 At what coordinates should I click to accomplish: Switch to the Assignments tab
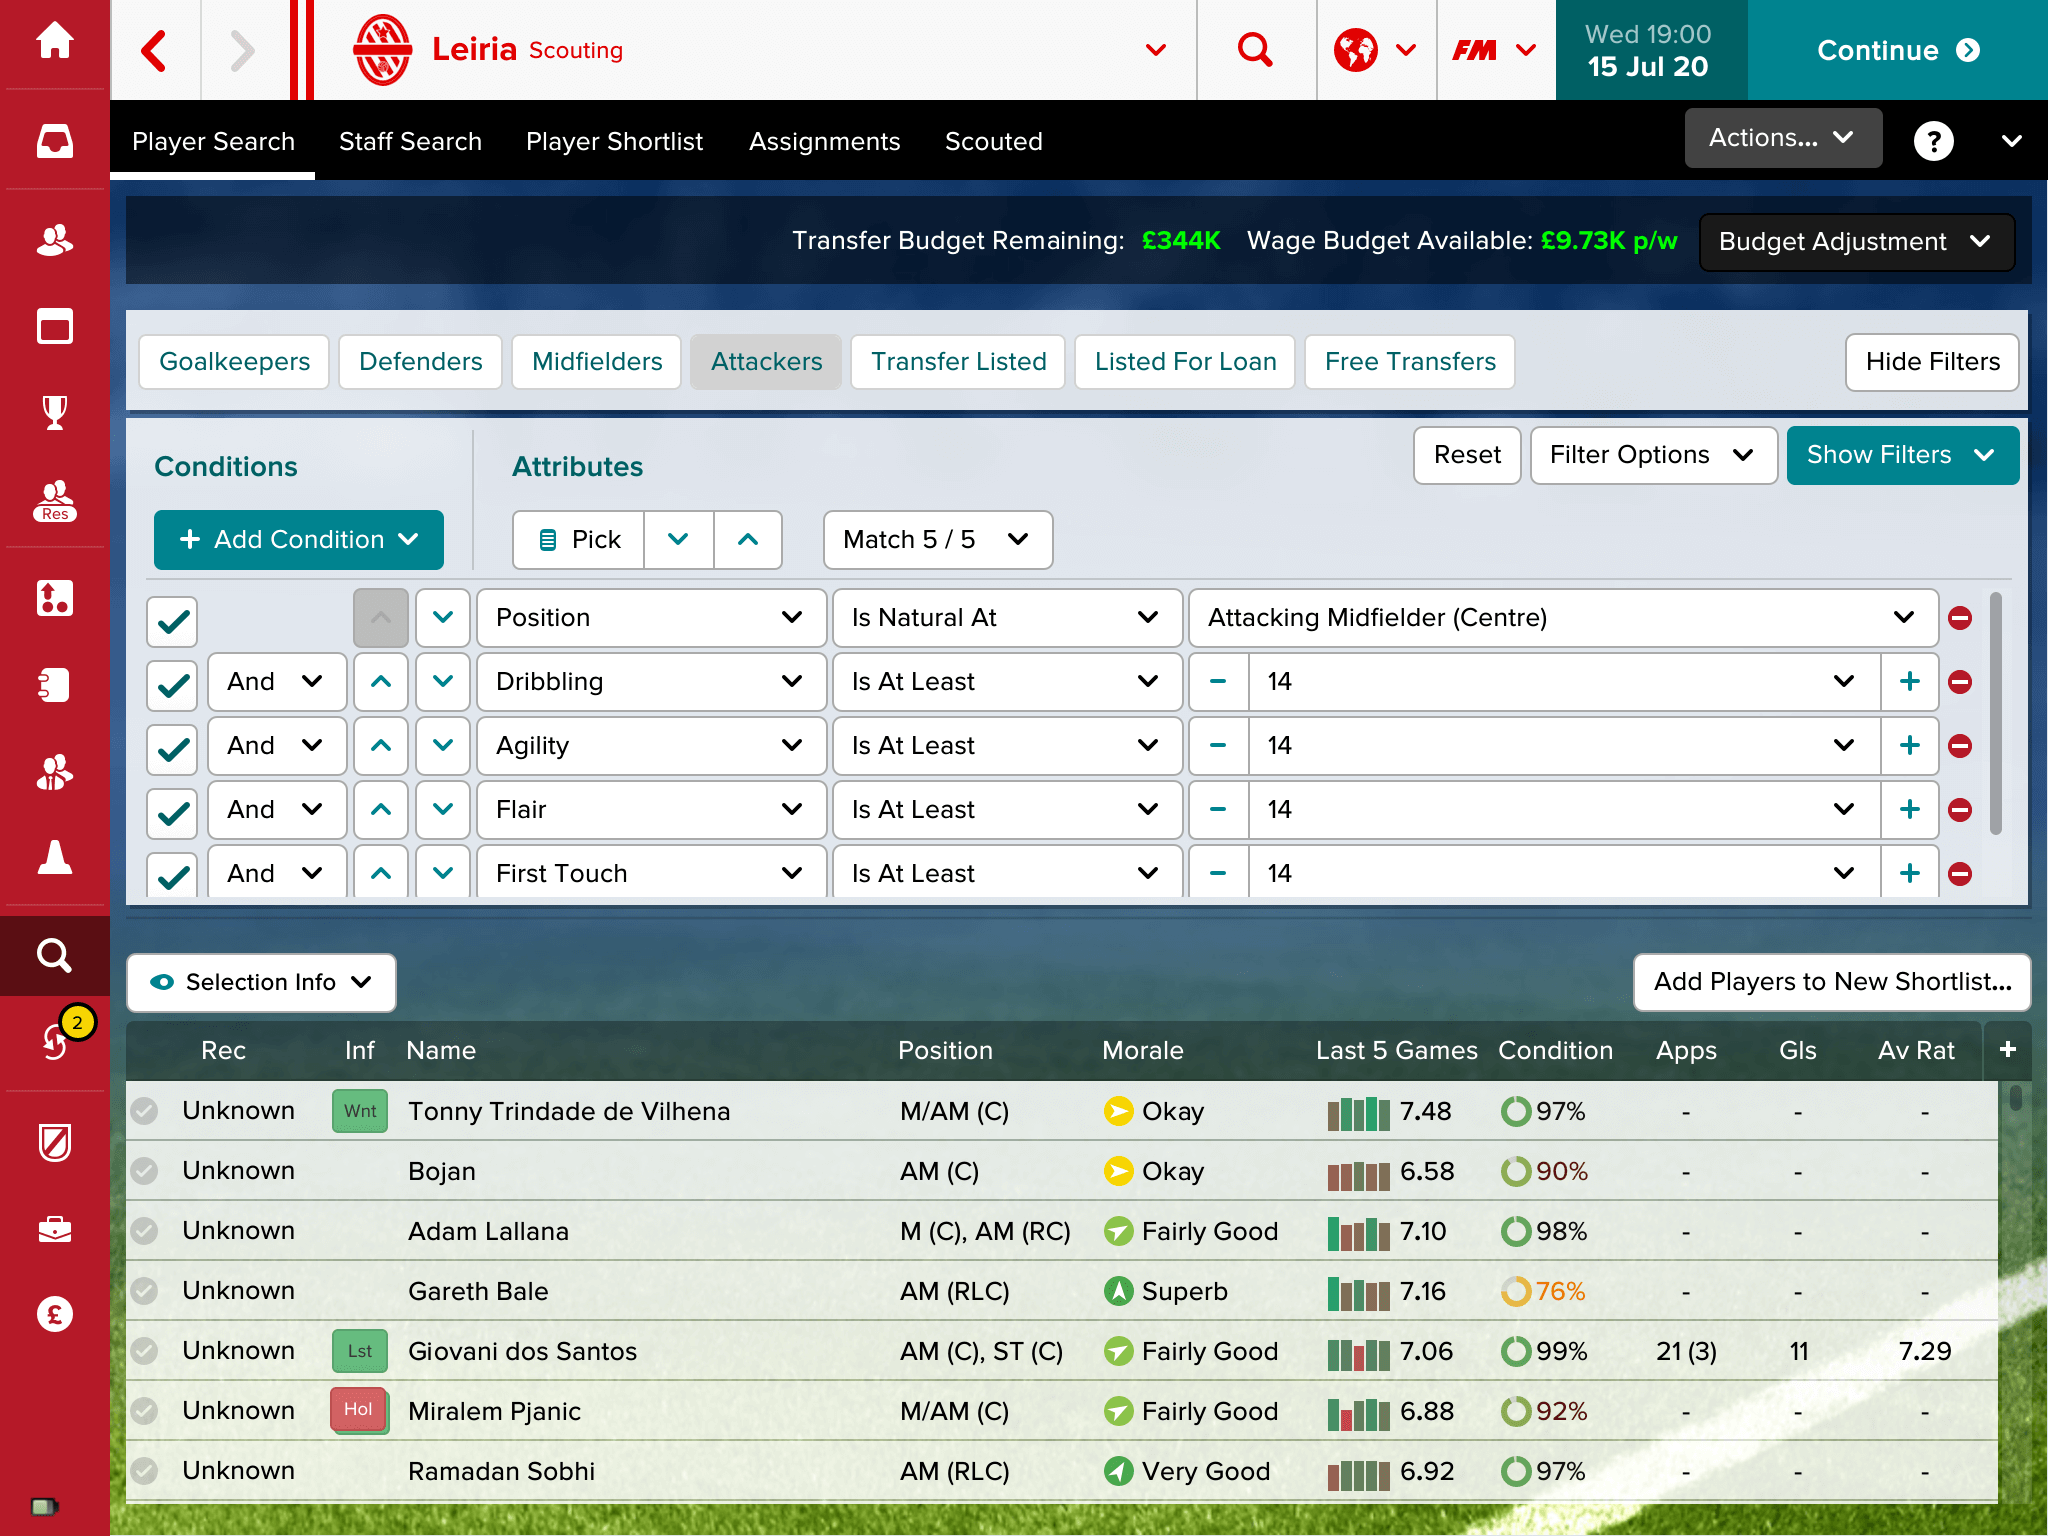point(824,142)
